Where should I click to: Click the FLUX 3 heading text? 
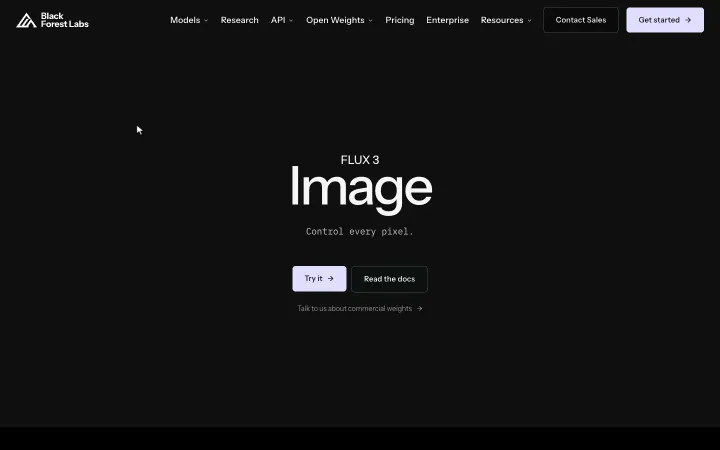click(360, 160)
